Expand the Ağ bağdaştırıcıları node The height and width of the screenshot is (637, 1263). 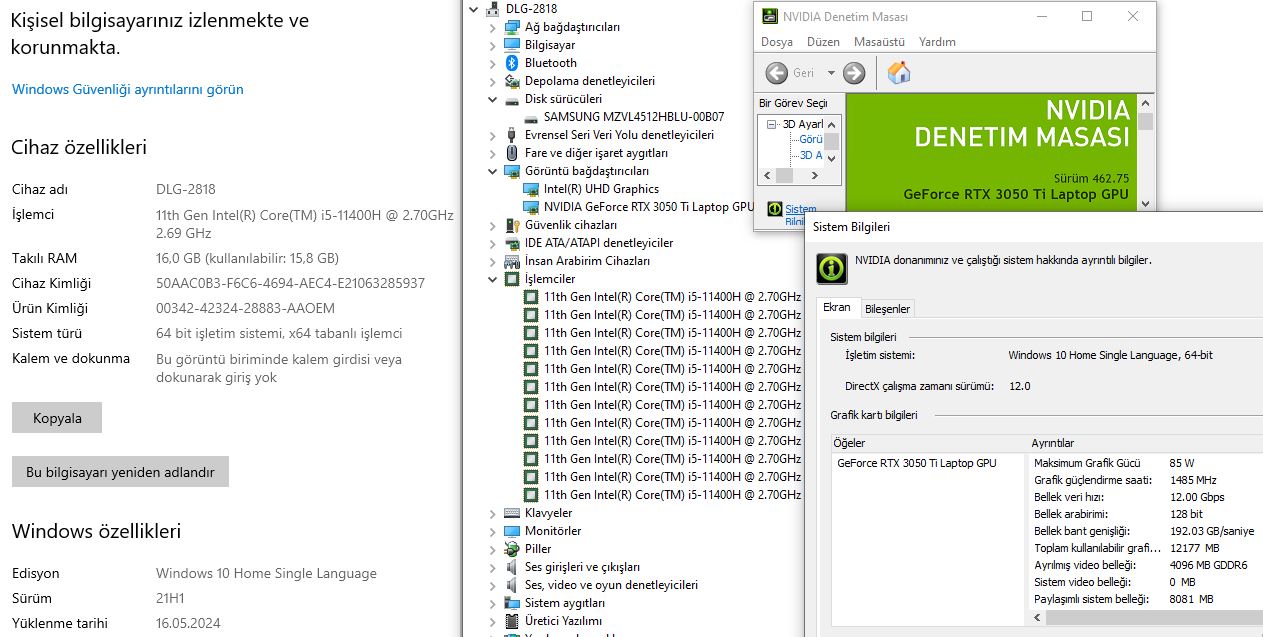pos(492,27)
